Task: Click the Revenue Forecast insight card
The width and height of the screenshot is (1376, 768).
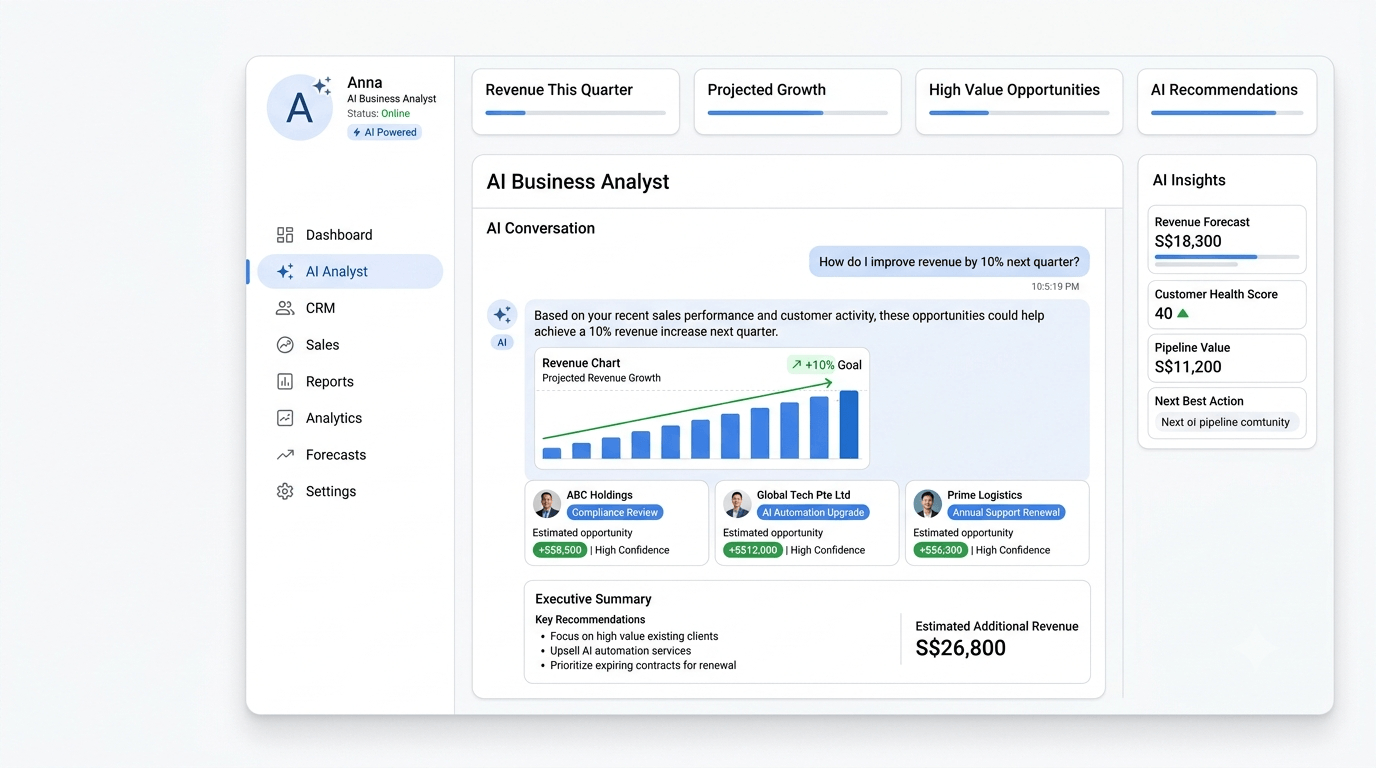Action: [1227, 240]
